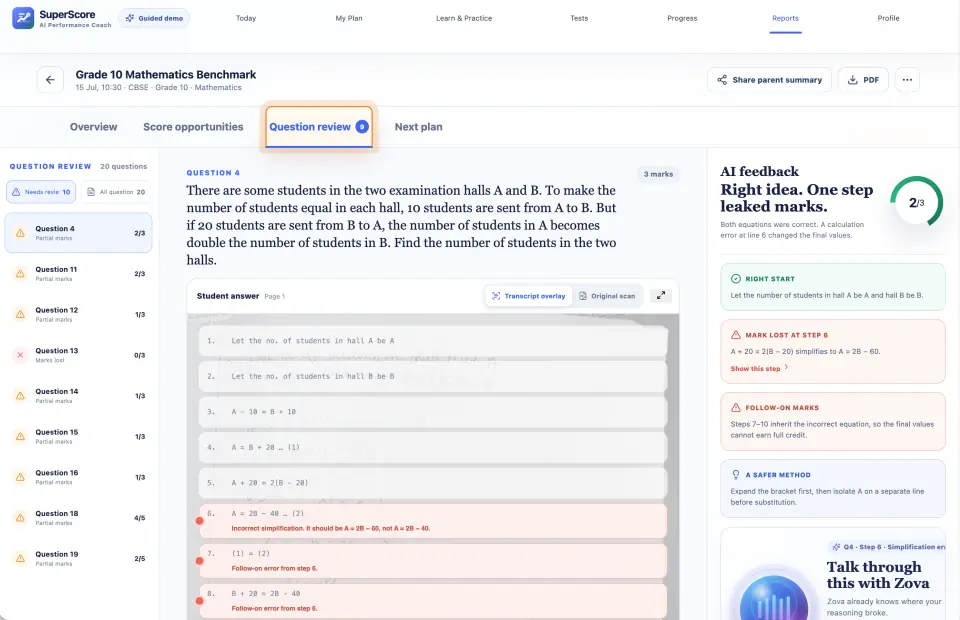Image resolution: width=960 pixels, height=620 pixels.
Task: Switch to the Next plan tab
Action: [418, 127]
